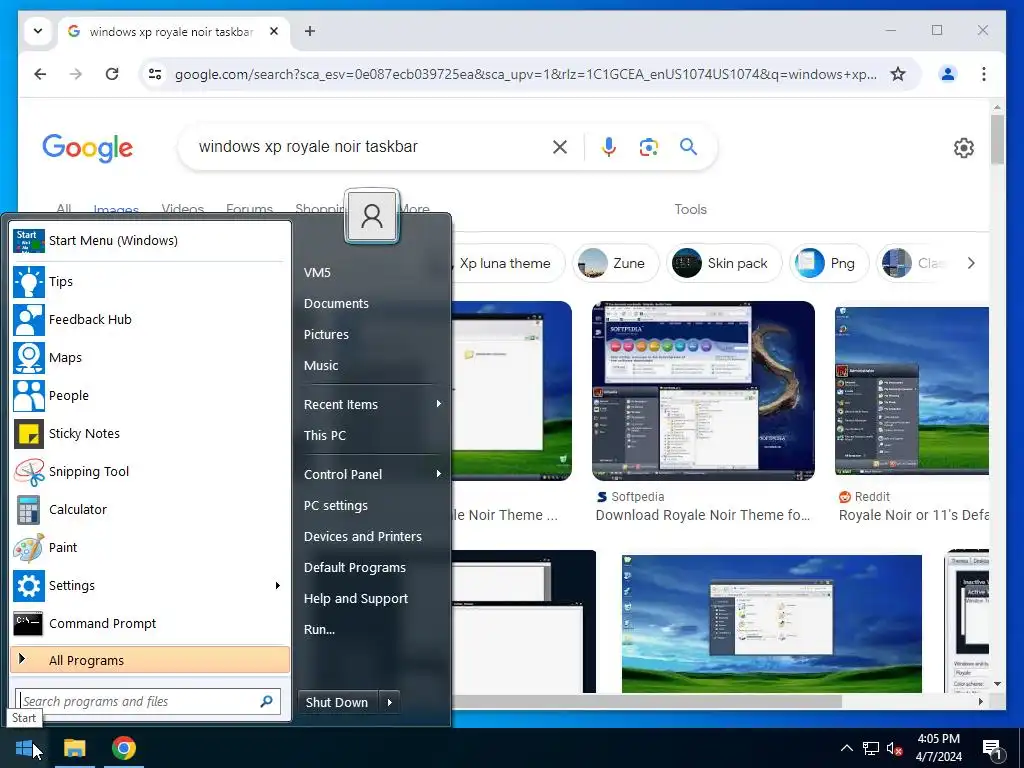This screenshot has height=768, width=1024.
Task: Open Reddit Royale Noir result link
Action: 914,515
